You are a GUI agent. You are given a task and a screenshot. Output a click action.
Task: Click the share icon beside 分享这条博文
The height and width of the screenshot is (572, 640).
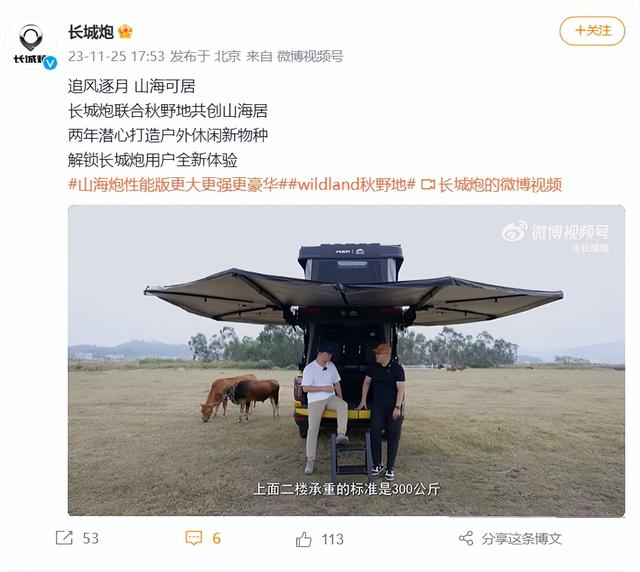[x=466, y=539]
